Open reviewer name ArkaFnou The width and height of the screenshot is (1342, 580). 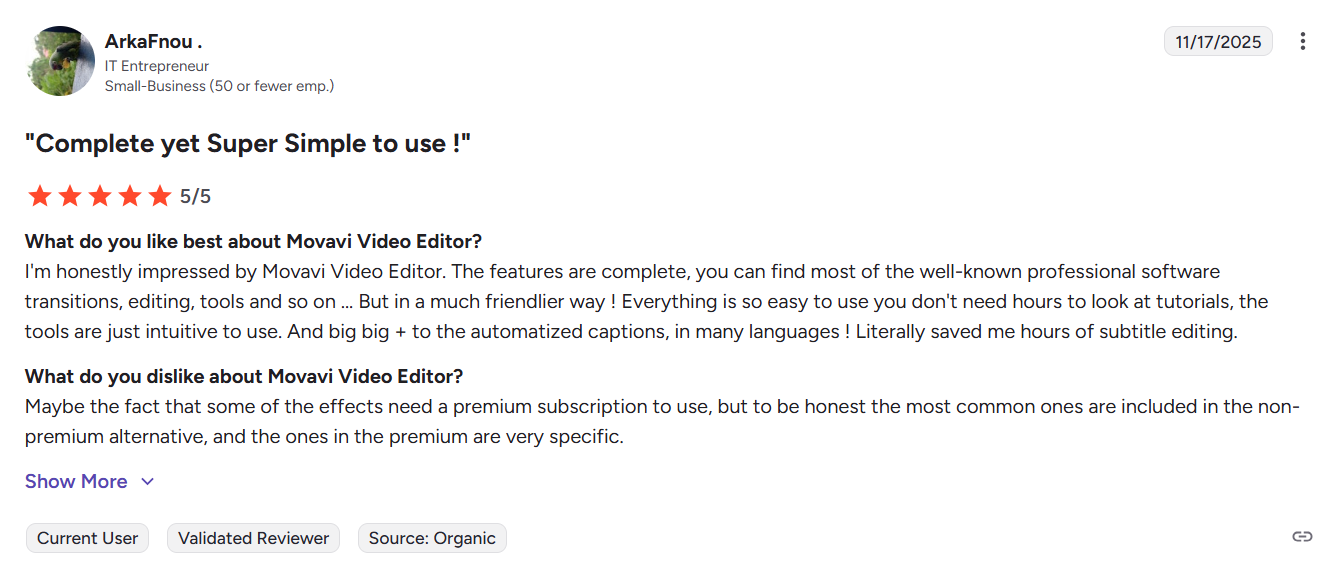(x=153, y=42)
